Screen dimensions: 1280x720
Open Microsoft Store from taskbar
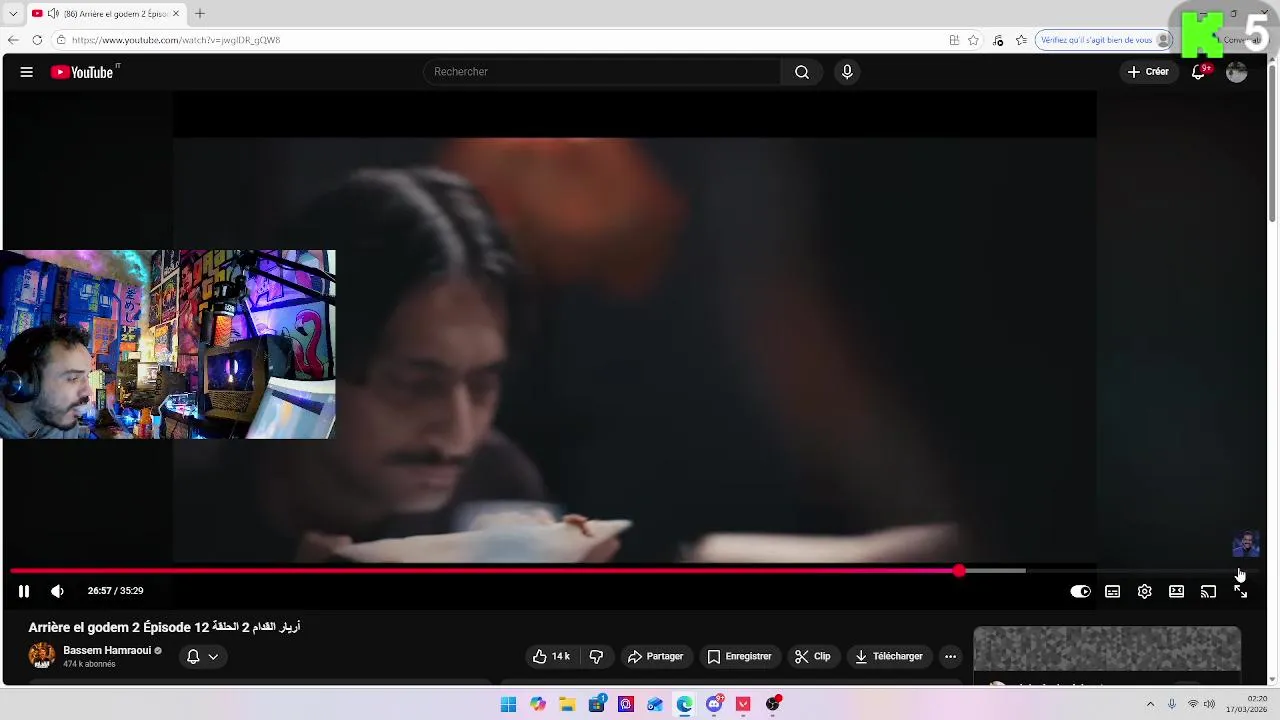click(597, 704)
